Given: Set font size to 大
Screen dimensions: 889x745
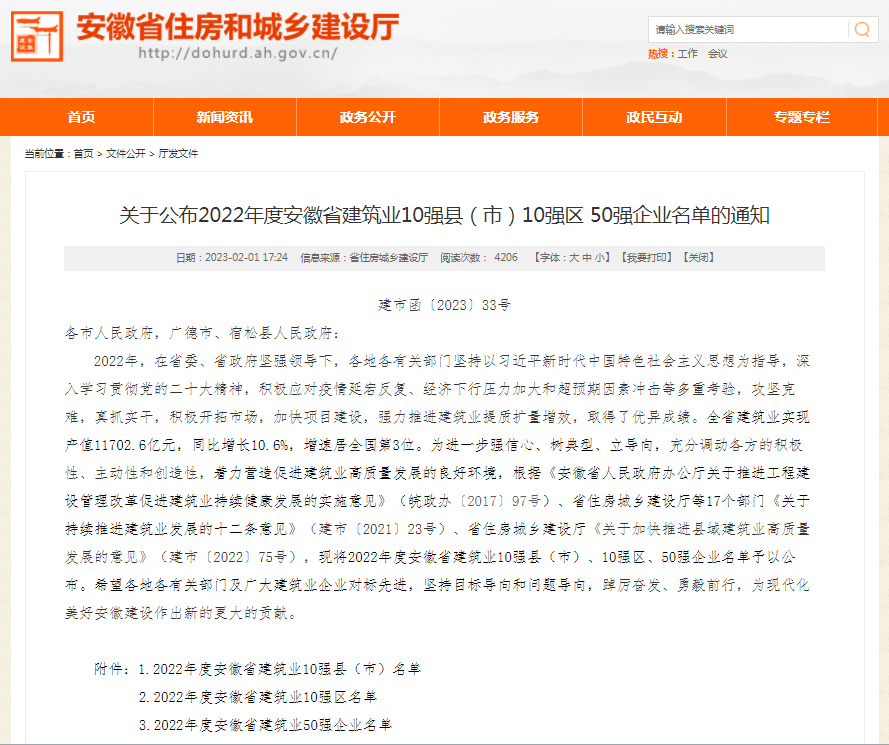Looking at the screenshot, I should tap(574, 258).
